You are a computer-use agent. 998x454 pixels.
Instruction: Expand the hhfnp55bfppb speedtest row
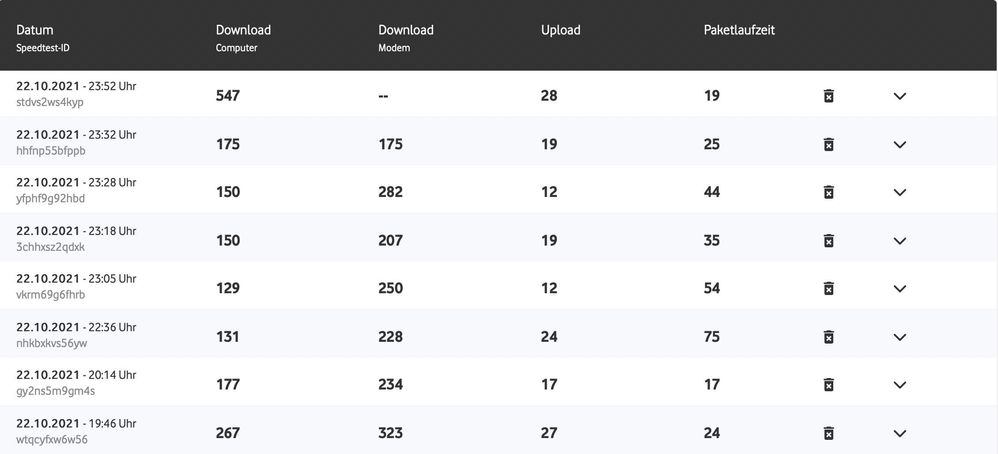(899, 144)
